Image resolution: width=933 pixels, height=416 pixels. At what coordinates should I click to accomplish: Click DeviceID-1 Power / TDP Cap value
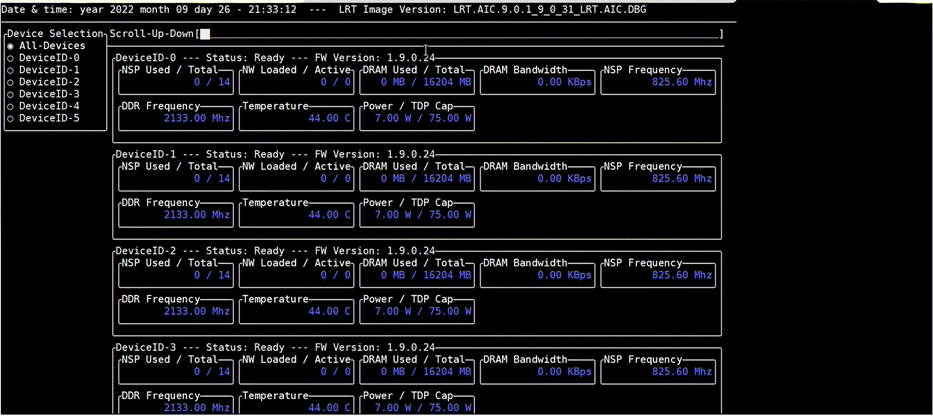tap(423, 215)
